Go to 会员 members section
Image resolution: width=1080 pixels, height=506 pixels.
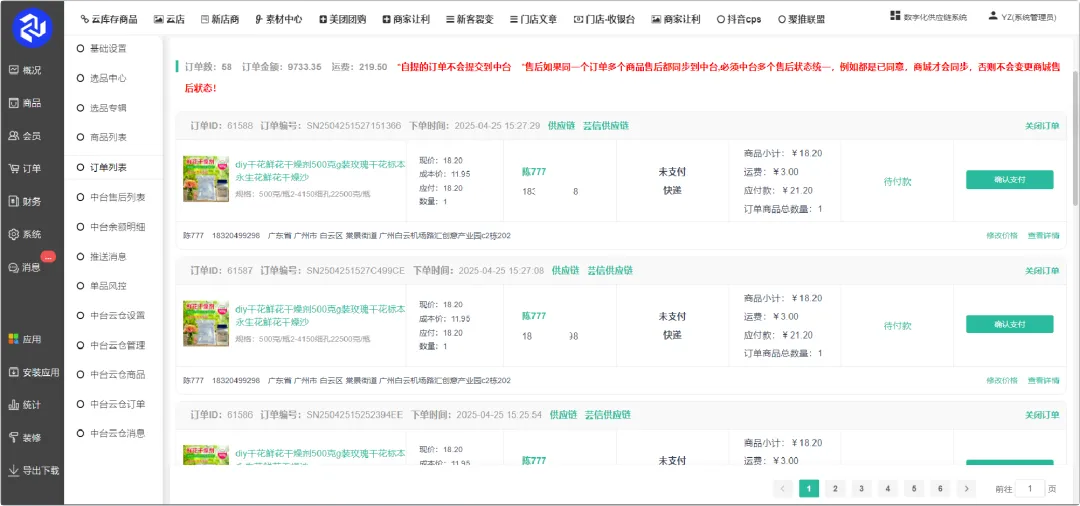[25, 136]
